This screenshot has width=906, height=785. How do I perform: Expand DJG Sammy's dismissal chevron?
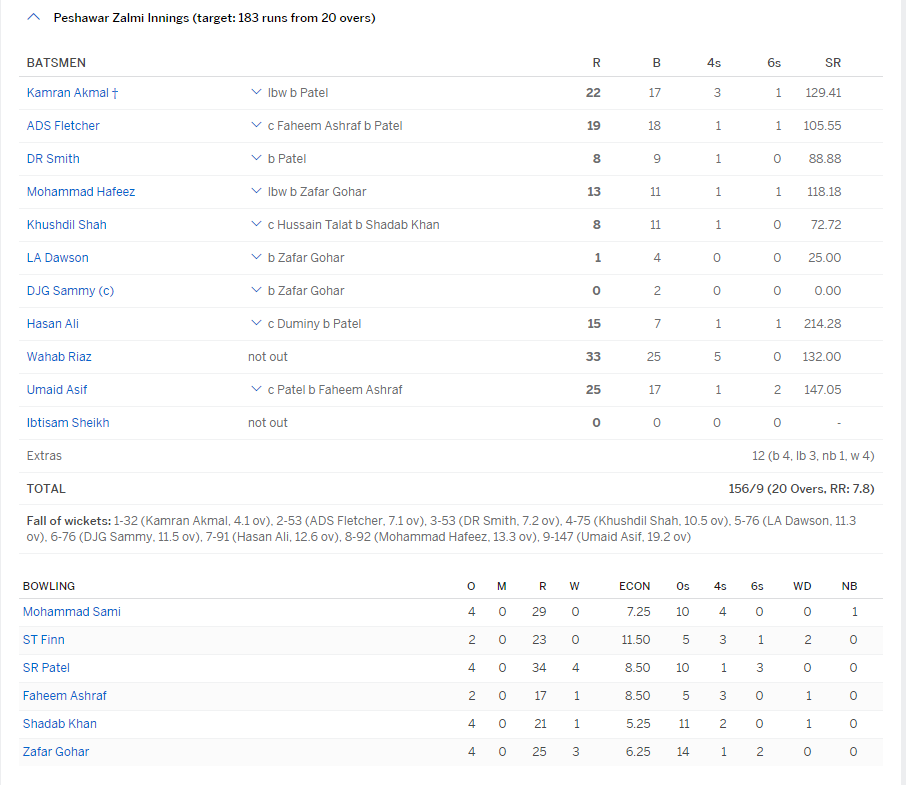pyautogui.click(x=256, y=291)
